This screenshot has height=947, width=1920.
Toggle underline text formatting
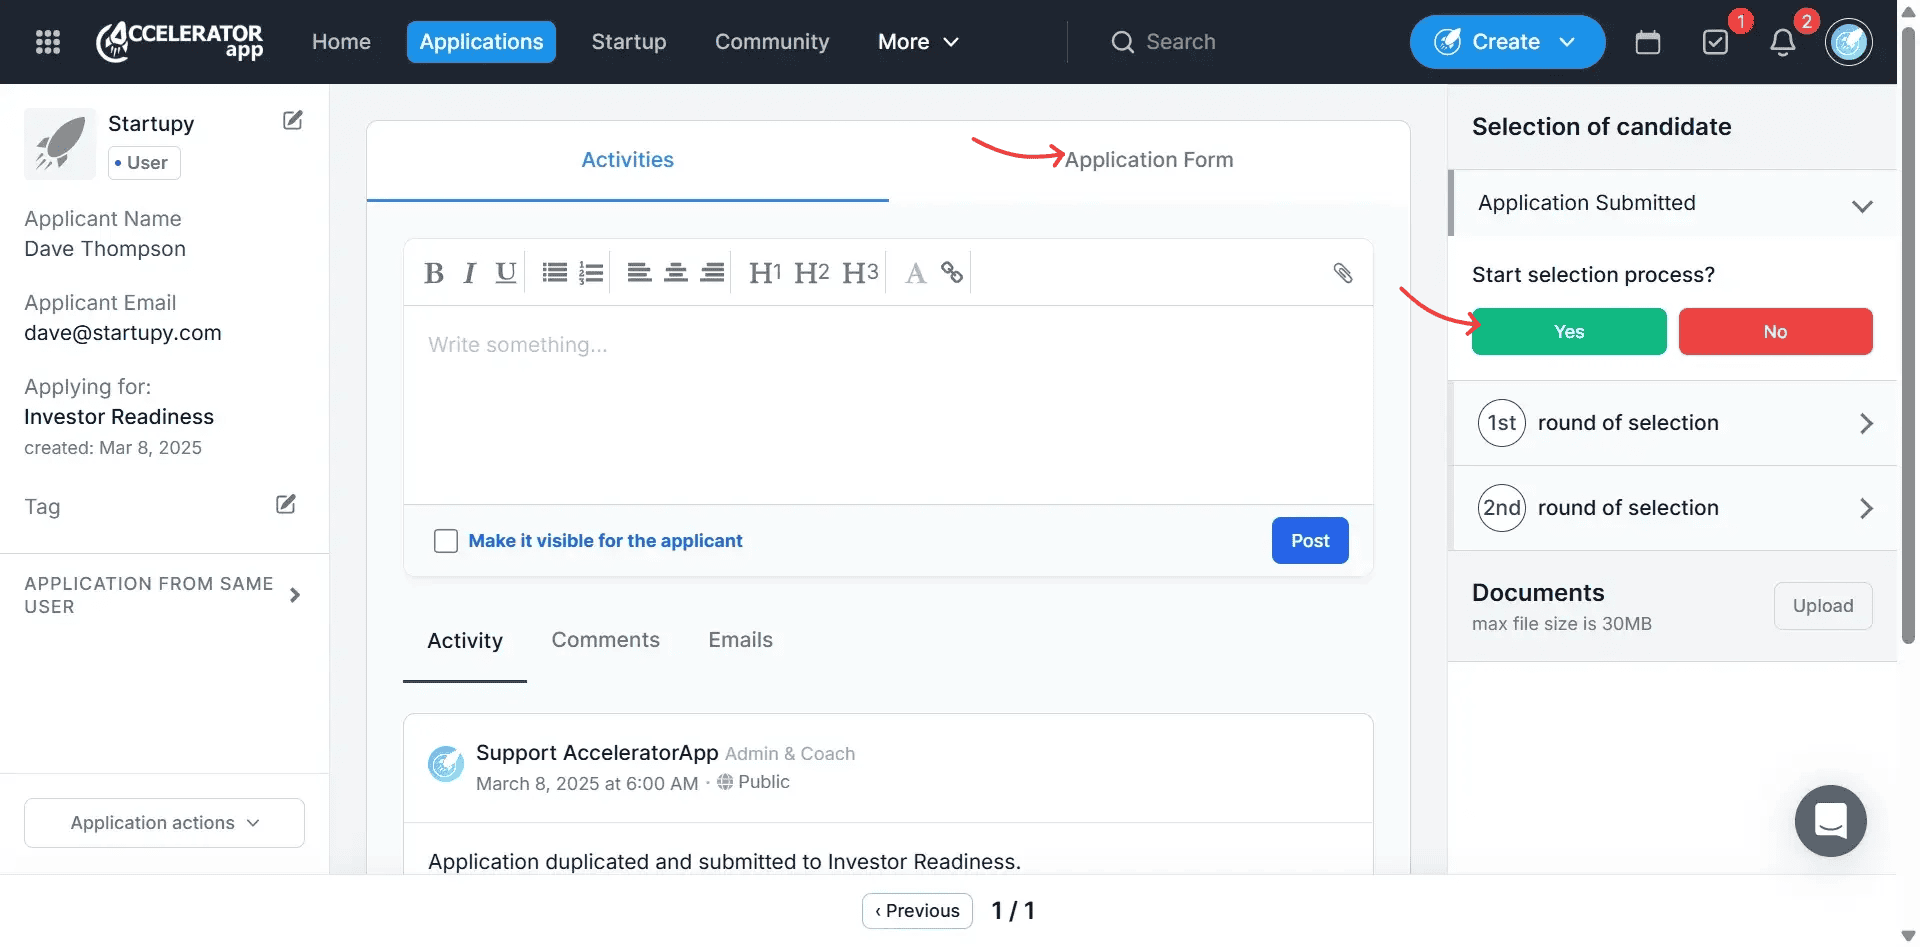[x=506, y=273]
